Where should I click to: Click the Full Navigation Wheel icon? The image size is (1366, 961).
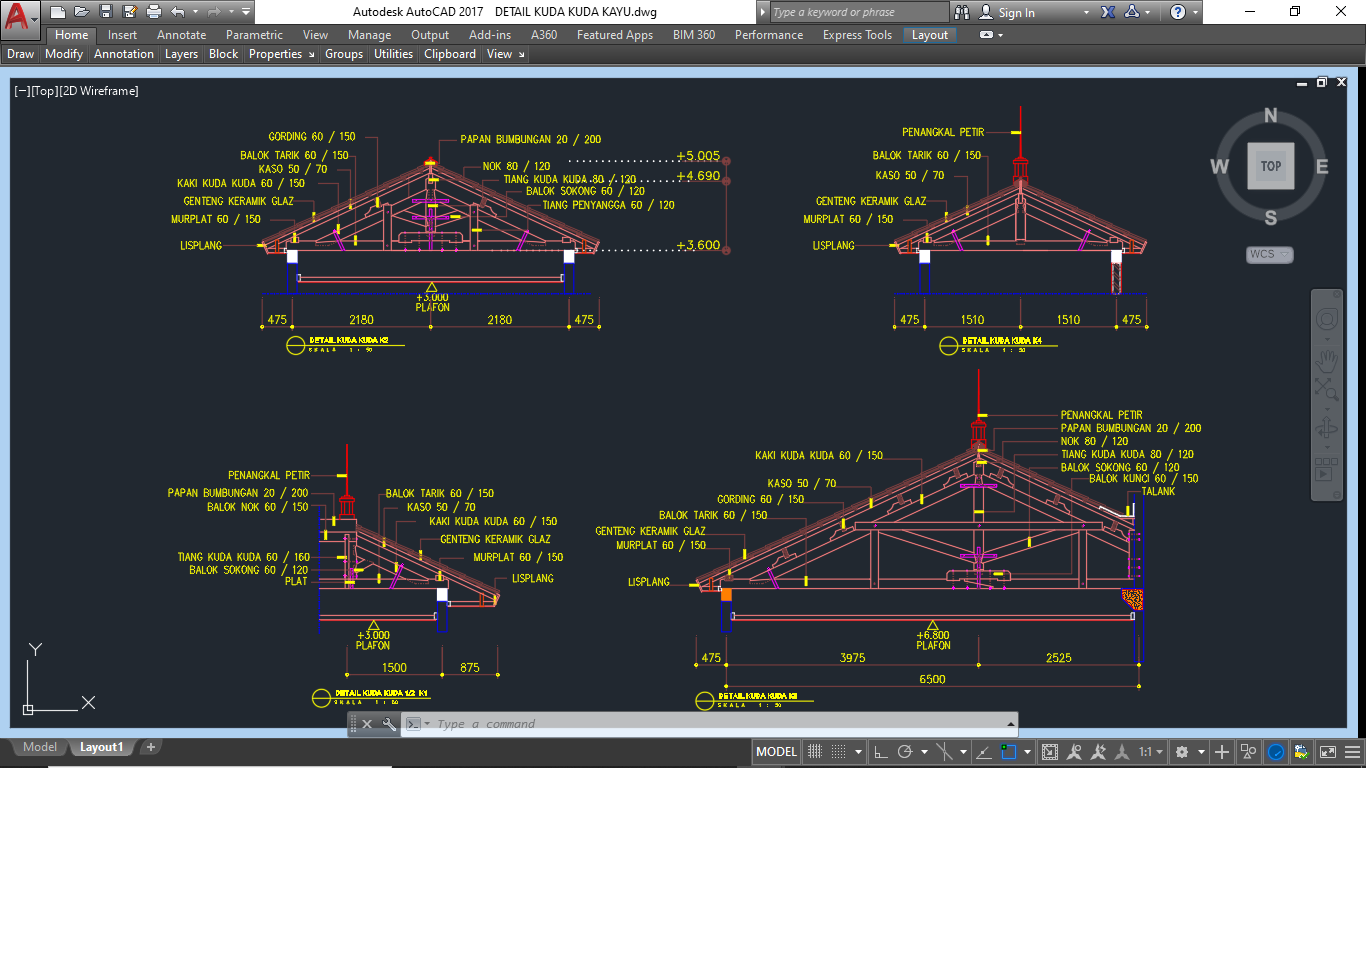pos(1327,319)
